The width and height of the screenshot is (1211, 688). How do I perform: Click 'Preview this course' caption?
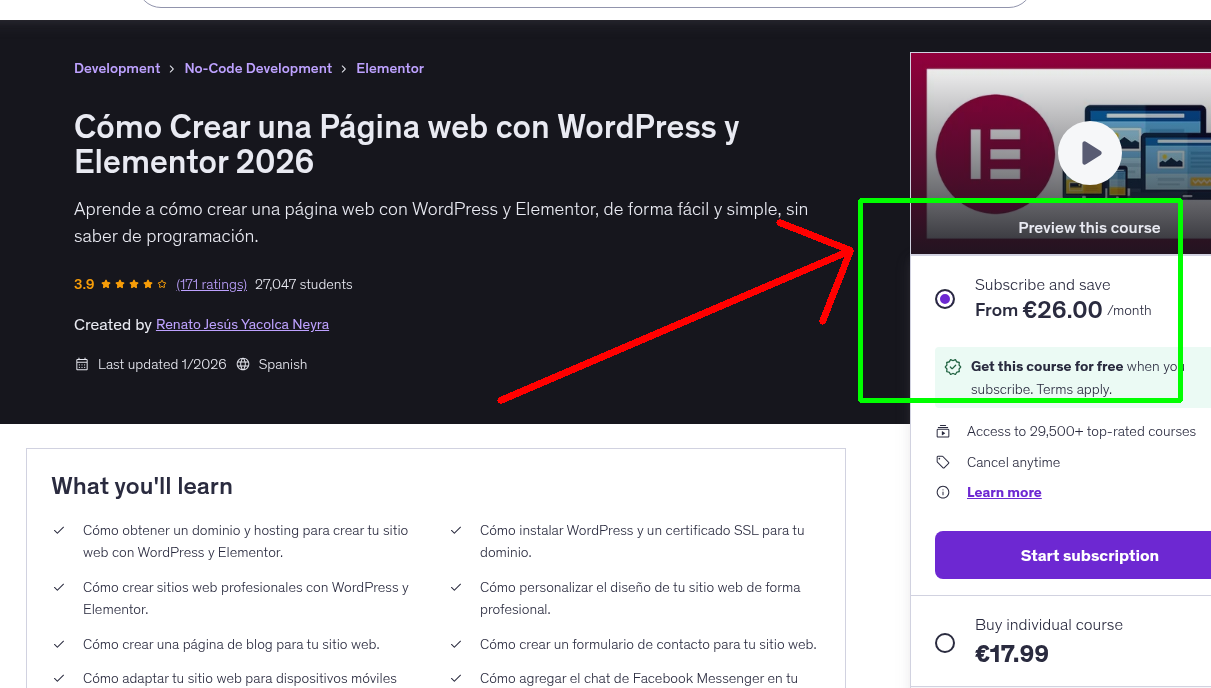1089,228
